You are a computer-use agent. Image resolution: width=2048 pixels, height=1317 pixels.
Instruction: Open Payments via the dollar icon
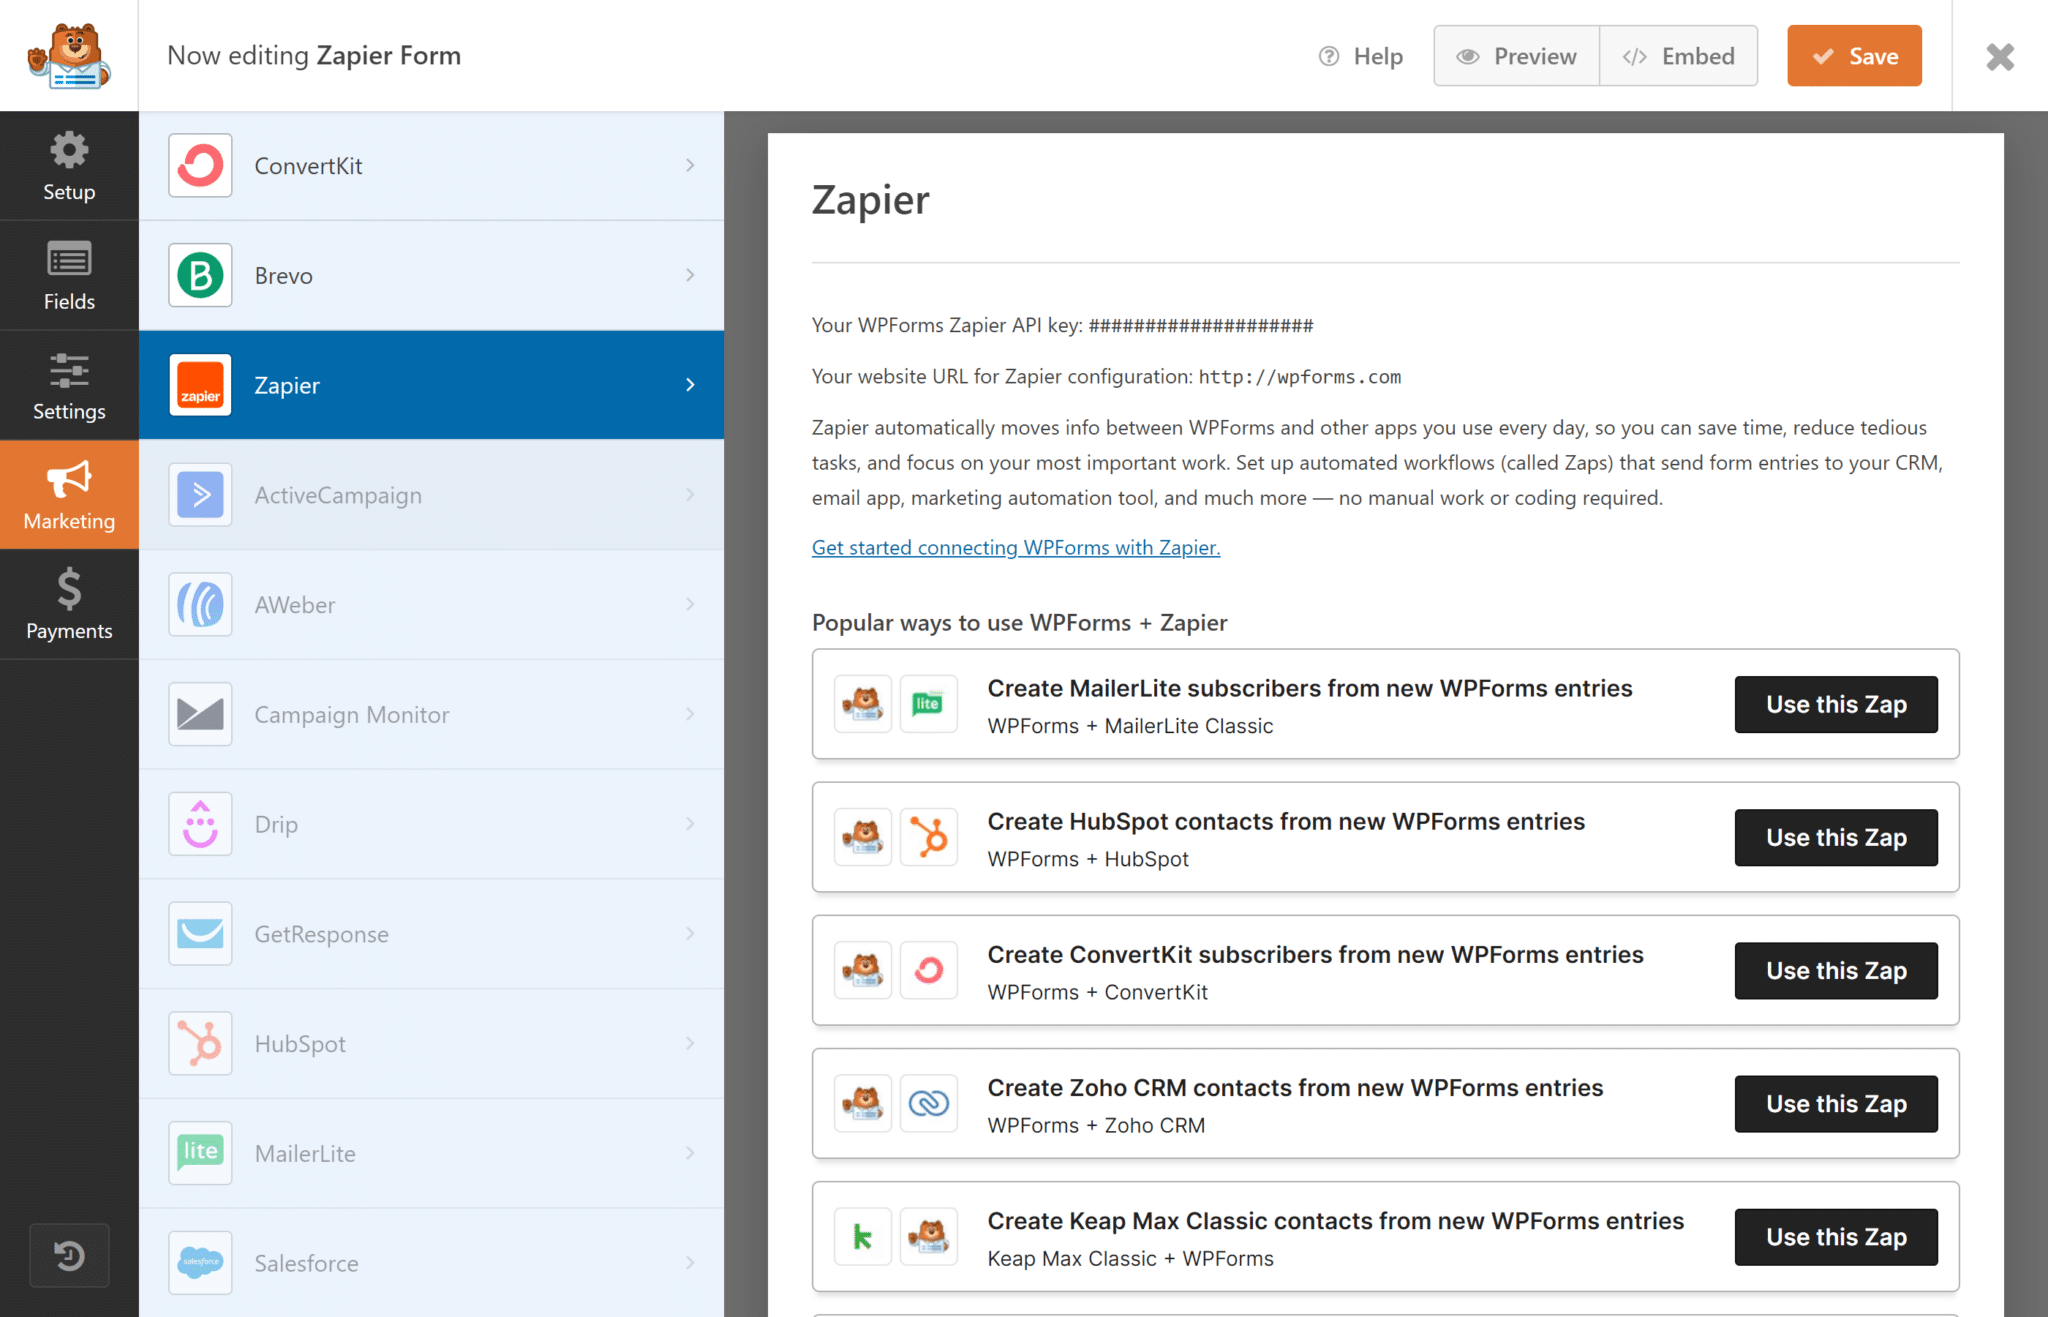pyautogui.click(x=69, y=588)
